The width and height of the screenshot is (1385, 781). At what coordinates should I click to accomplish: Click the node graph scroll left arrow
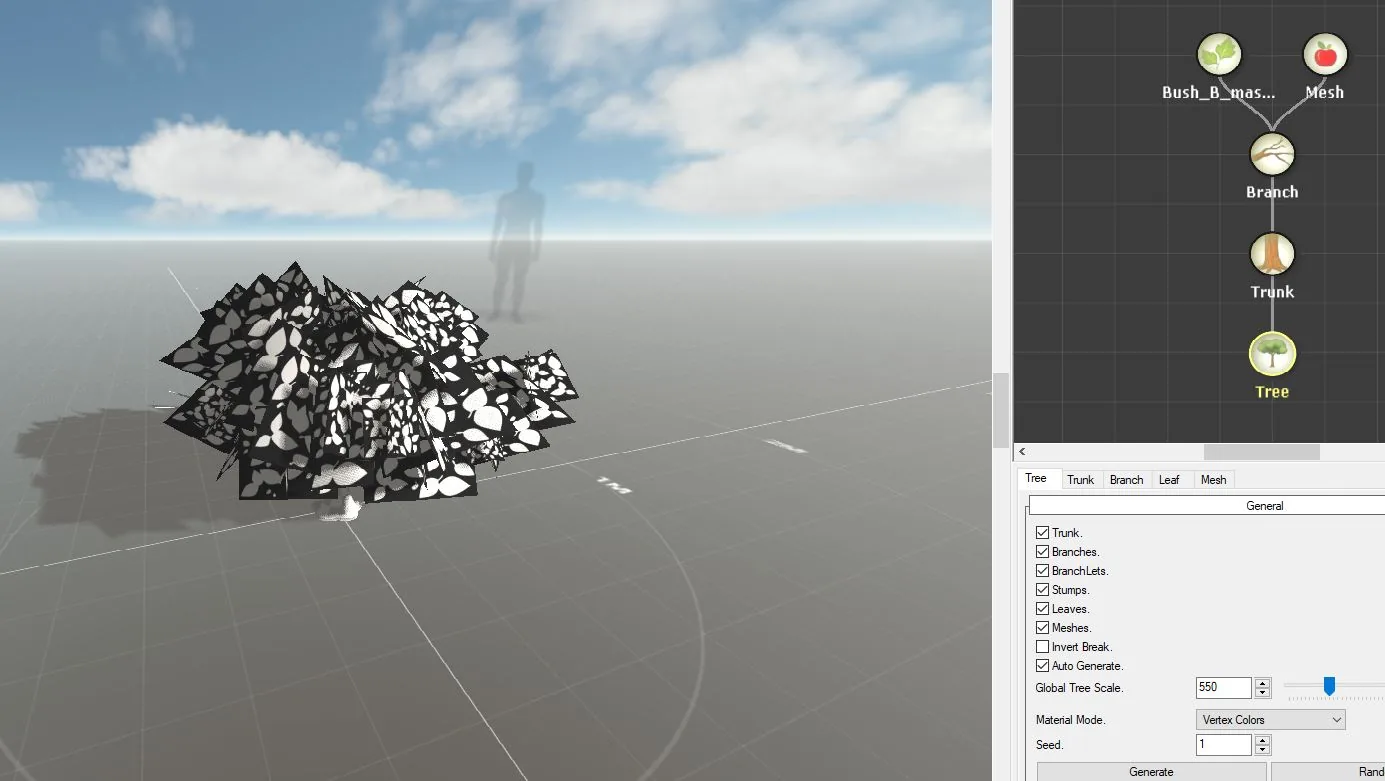(x=1022, y=452)
